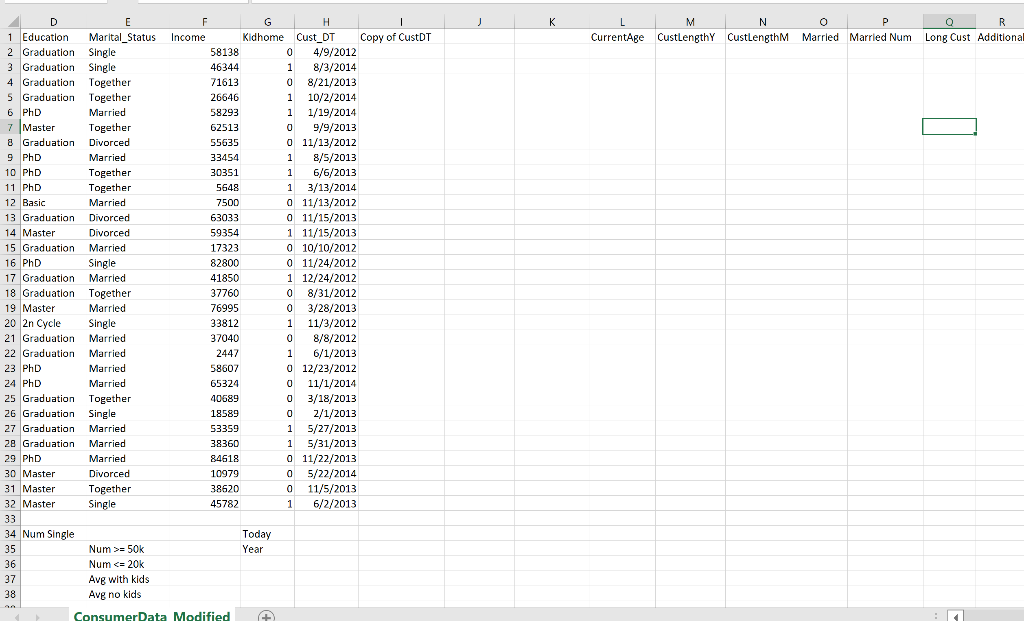The height and width of the screenshot is (621, 1024).
Task: Select the cell with date 4/9/2012
Action: click(x=325, y=52)
